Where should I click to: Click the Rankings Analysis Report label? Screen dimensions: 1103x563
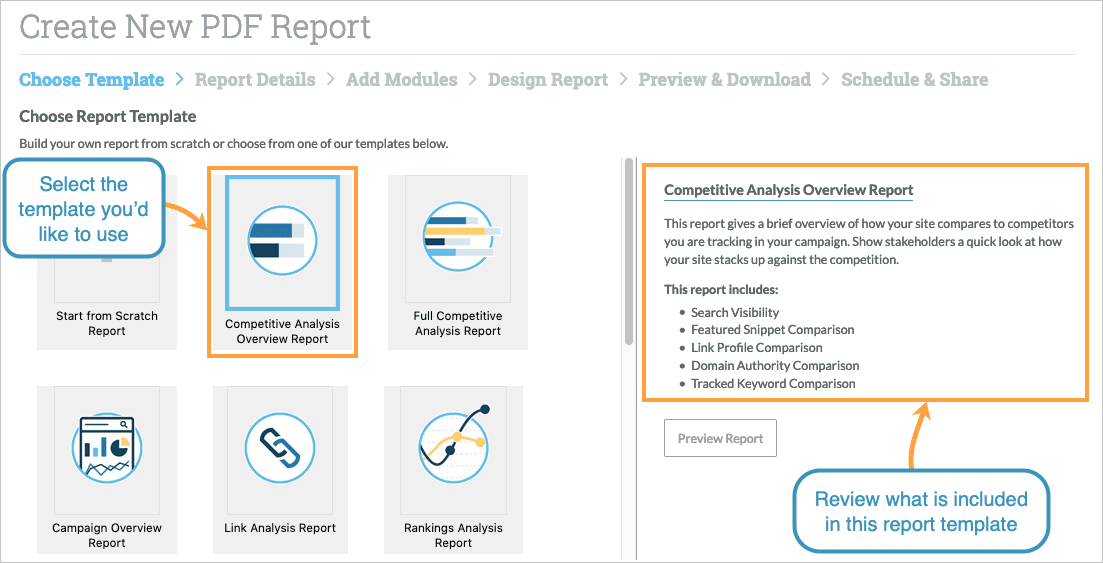[x=454, y=535]
